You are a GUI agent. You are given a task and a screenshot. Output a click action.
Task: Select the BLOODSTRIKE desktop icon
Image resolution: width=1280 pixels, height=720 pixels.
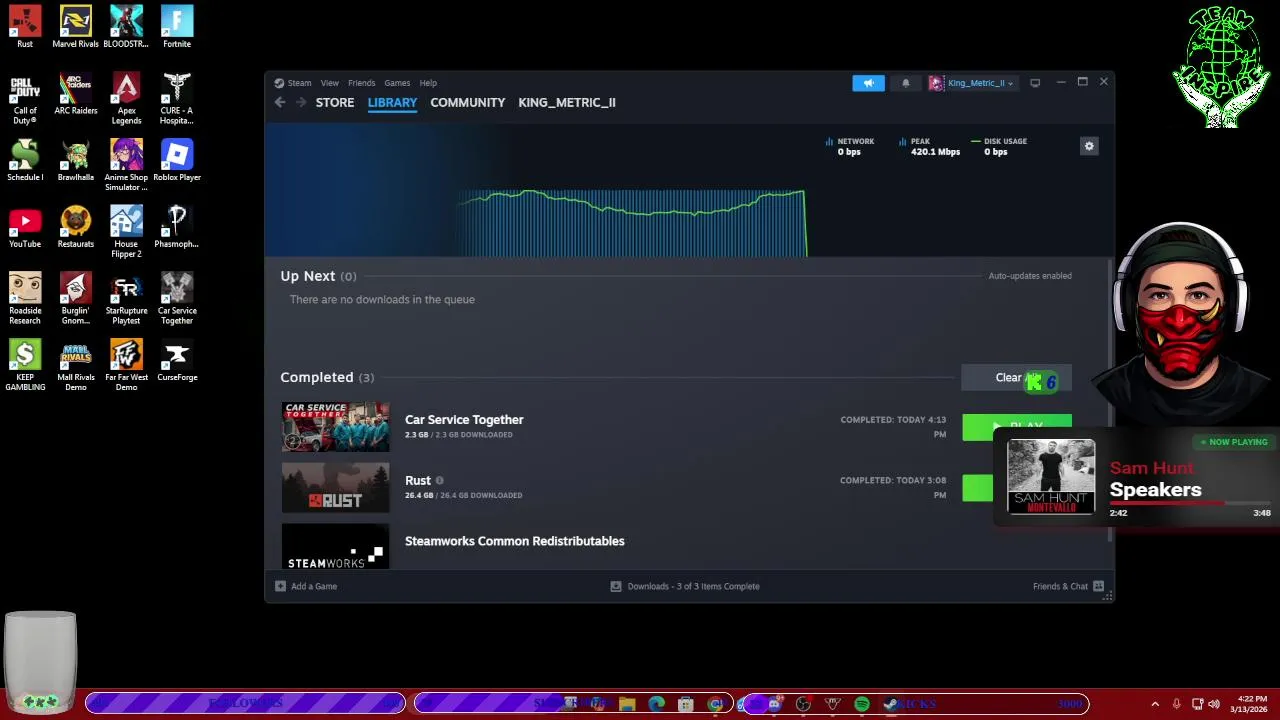click(126, 27)
